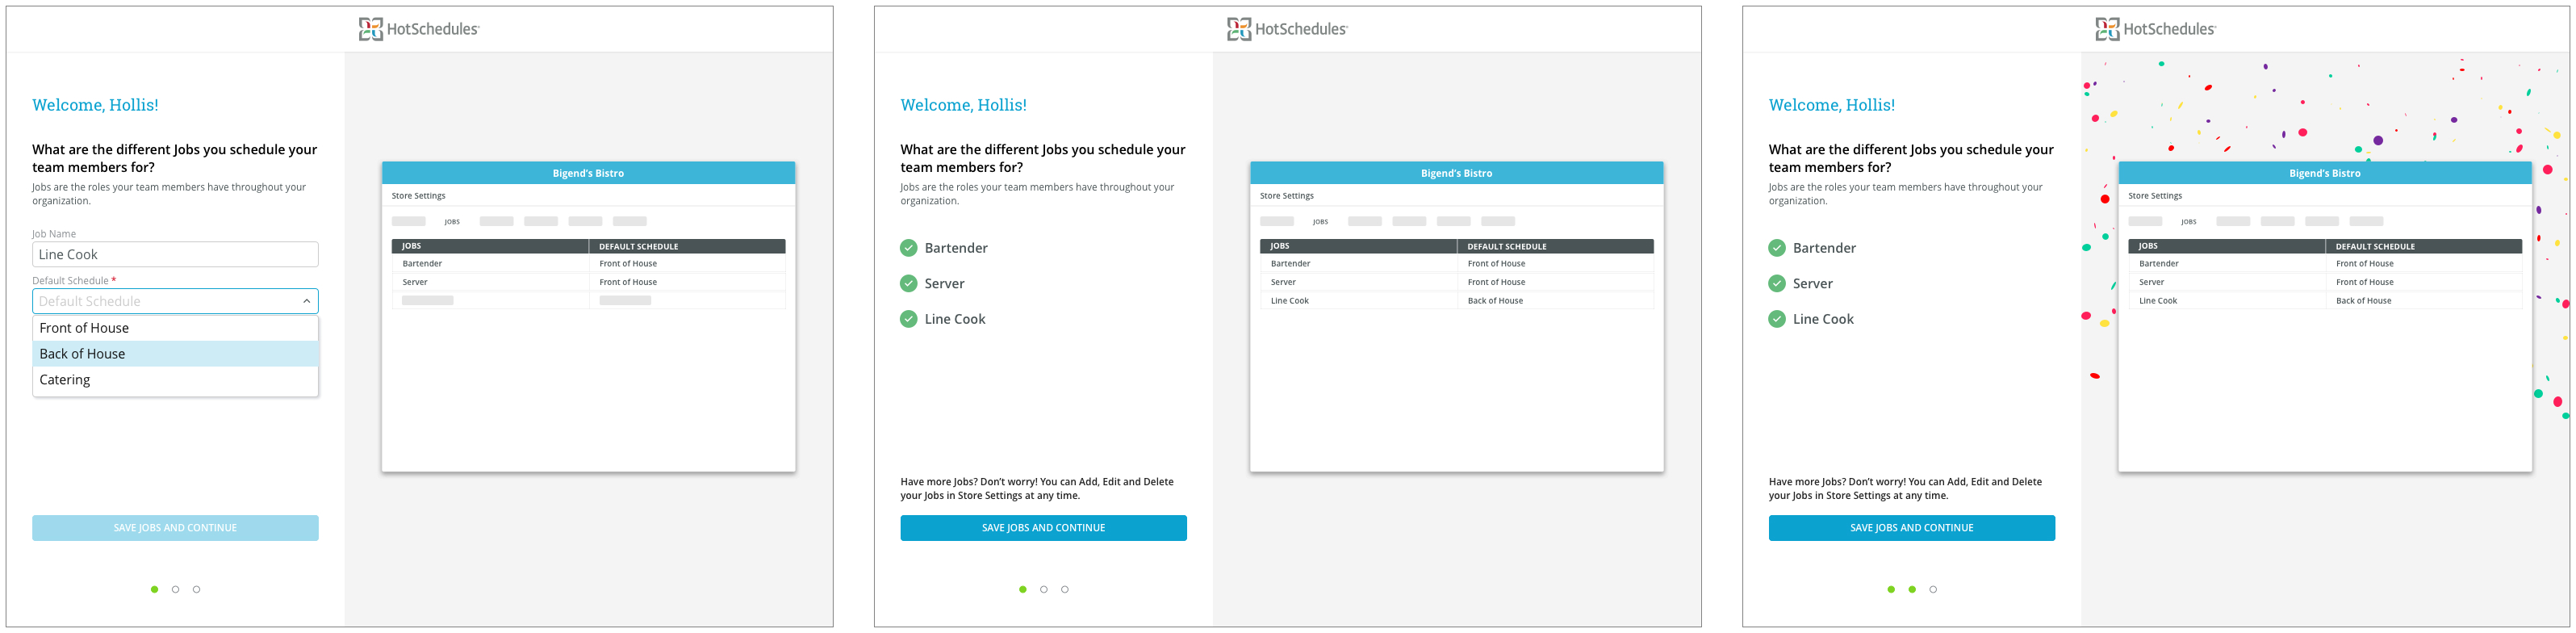Open the JOBS tab in the middle preview card
This screenshot has height=633, width=2576.
click(1320, 222)
